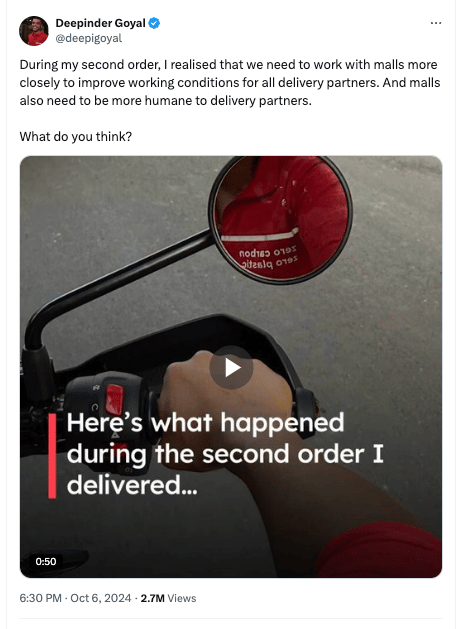Select the tweet's first paragraph about malls
Image resolution: width=463 pixels, height=629 pixels.
(x=230, y=83)
